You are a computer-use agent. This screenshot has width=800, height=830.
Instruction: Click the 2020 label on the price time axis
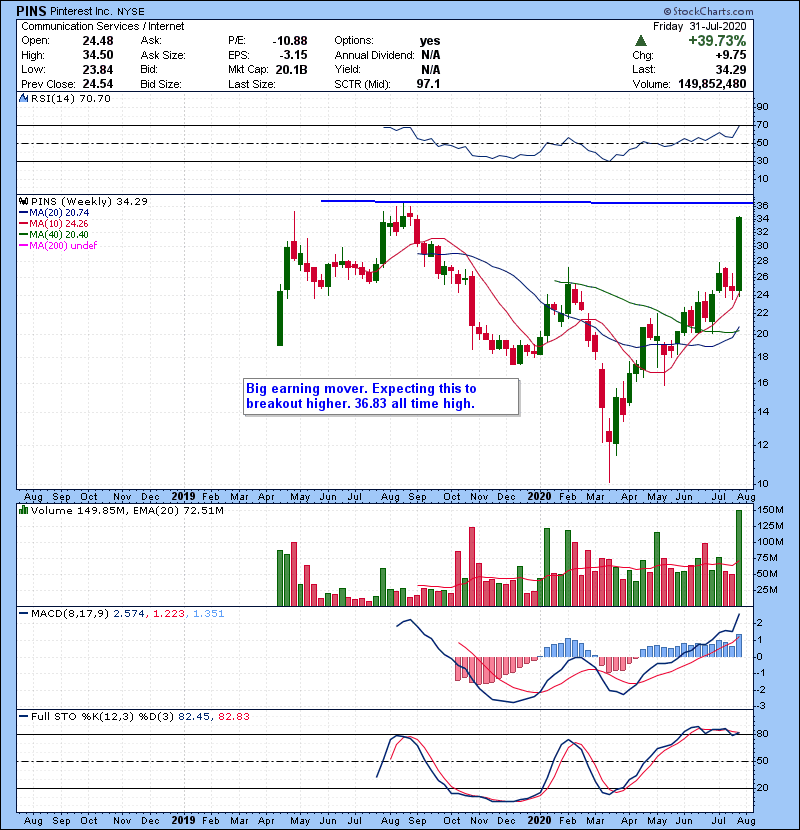540,497
